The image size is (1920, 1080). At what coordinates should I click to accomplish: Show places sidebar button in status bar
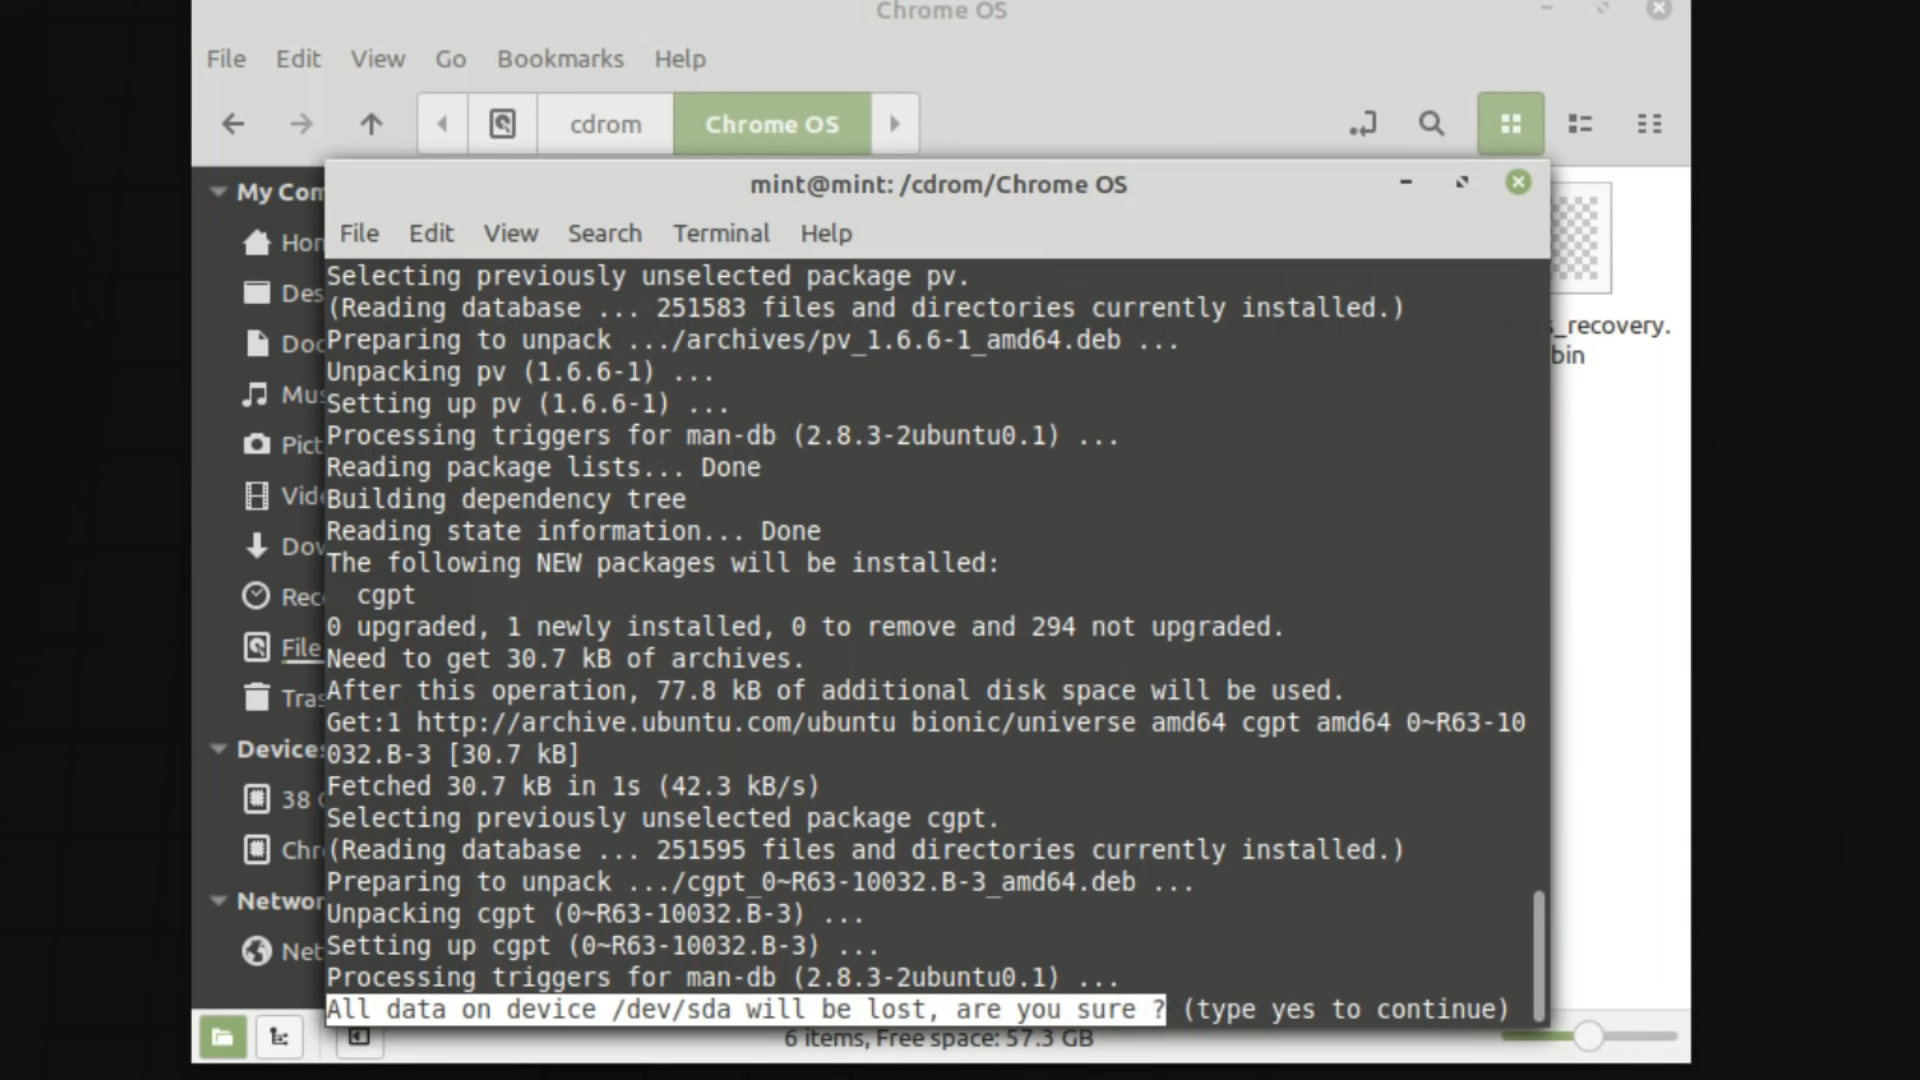[x=222, y=1037]
